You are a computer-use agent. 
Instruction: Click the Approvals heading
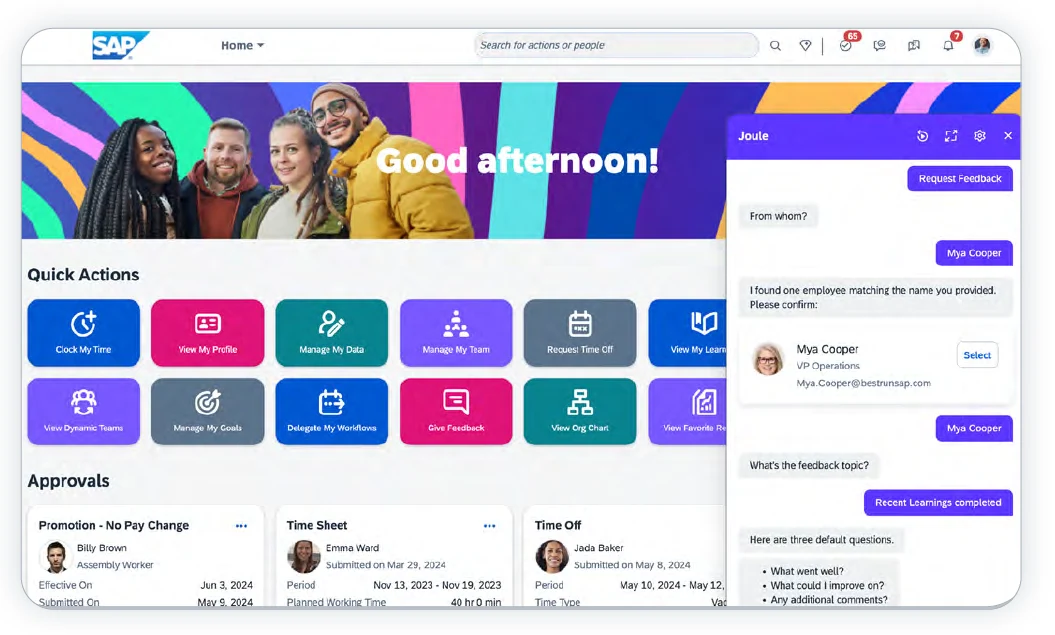click(x=69, y=481)
